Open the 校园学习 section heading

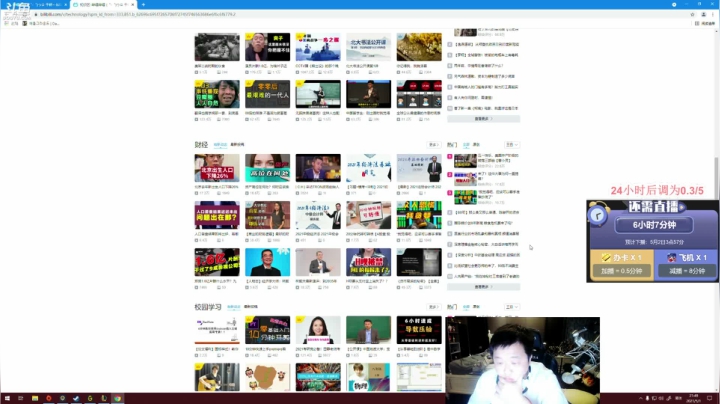point(208,307)
